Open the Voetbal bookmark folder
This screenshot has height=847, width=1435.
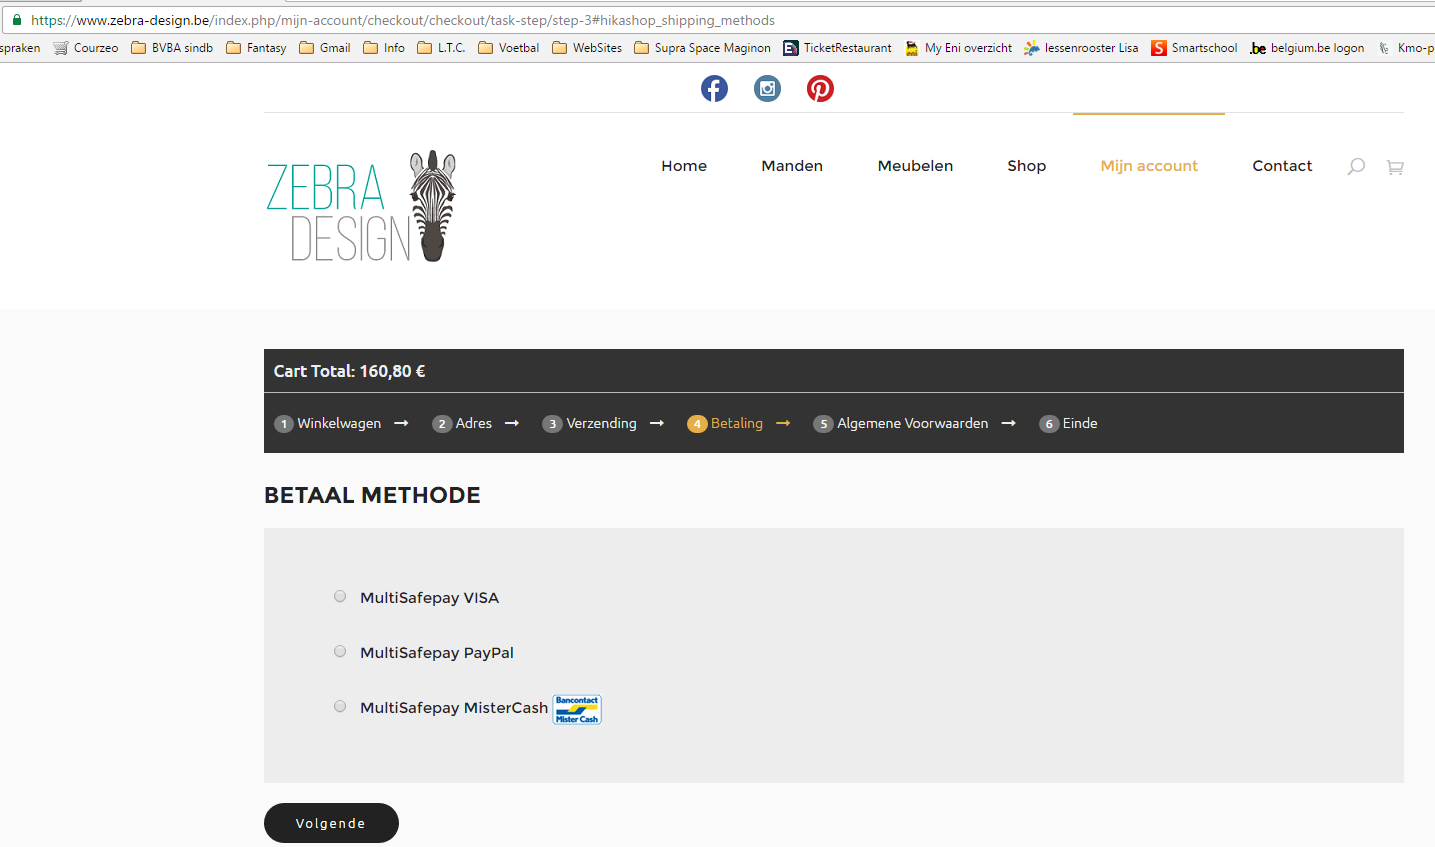509,48
